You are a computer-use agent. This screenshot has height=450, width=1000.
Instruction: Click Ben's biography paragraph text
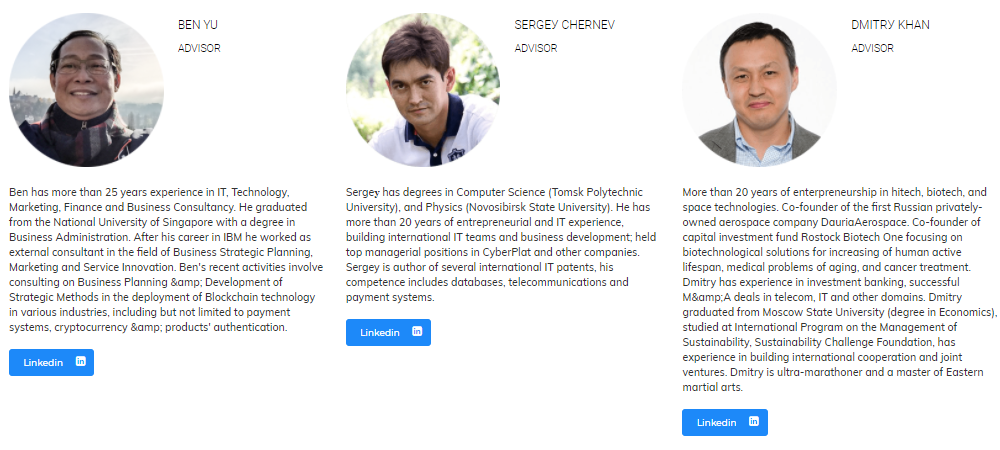(x=166, y=259)
